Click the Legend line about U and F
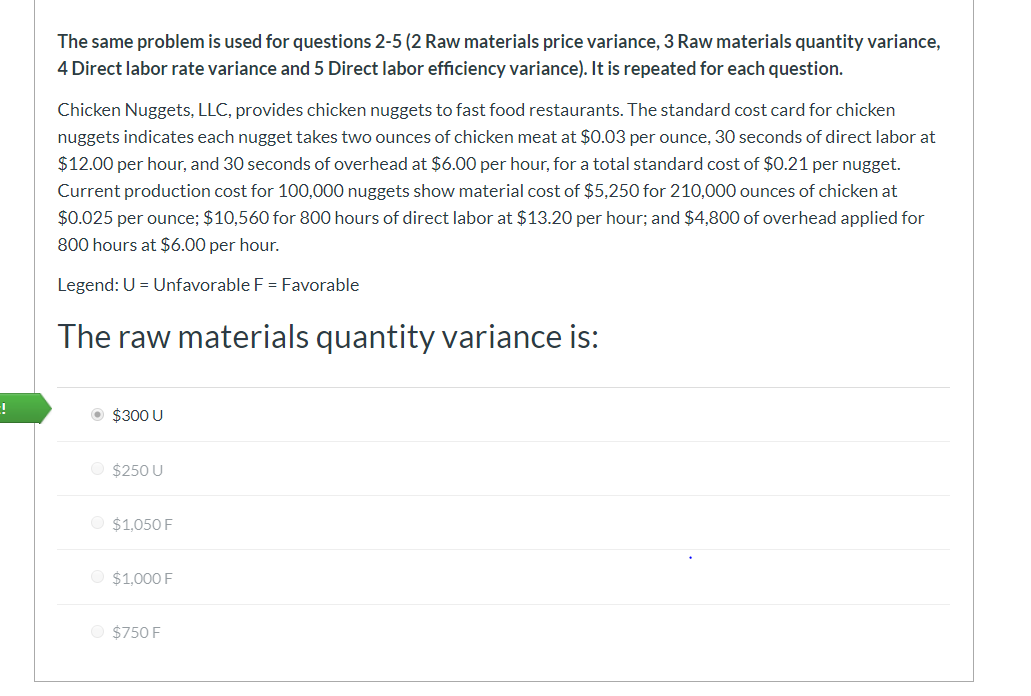 [x=208, y=284]
